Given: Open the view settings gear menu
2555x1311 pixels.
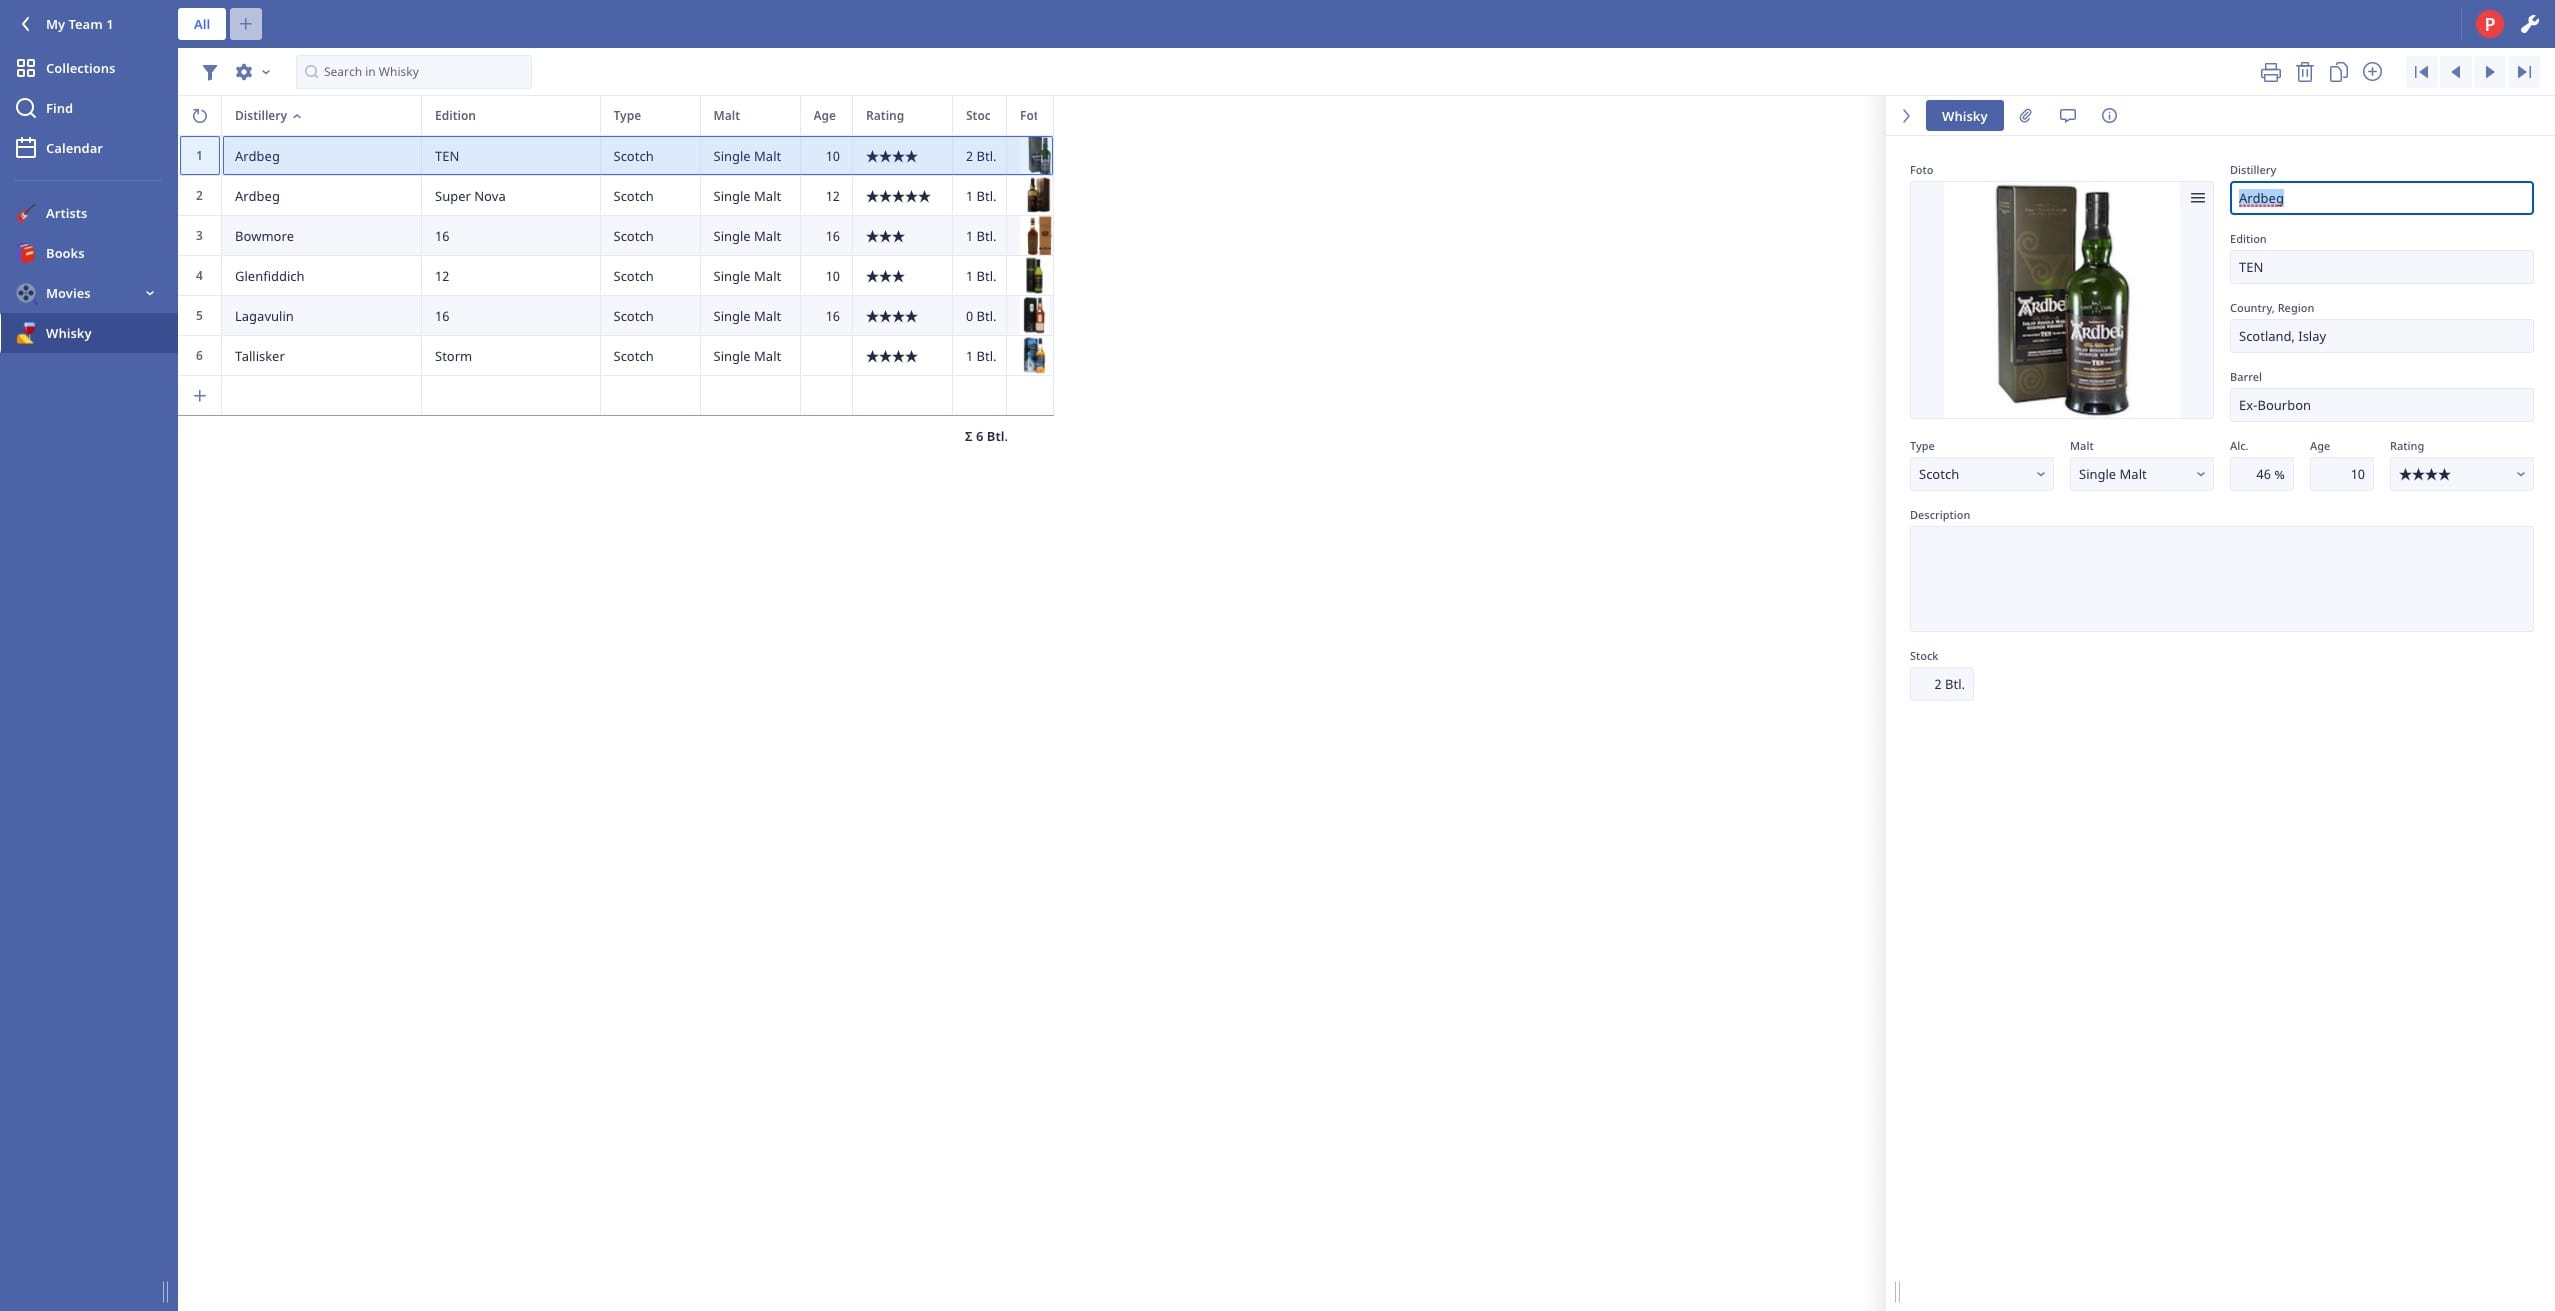Looking at the screenshot, I should click(x=252, y=72).
